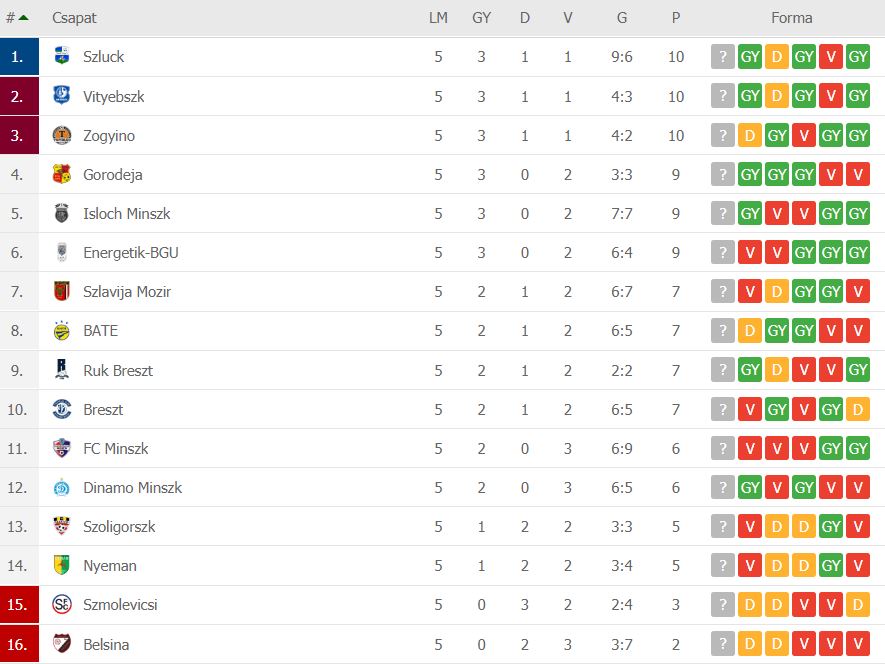Sort standings by the P points column
Viewport: 885px width, 664px height.
point(676,18)
